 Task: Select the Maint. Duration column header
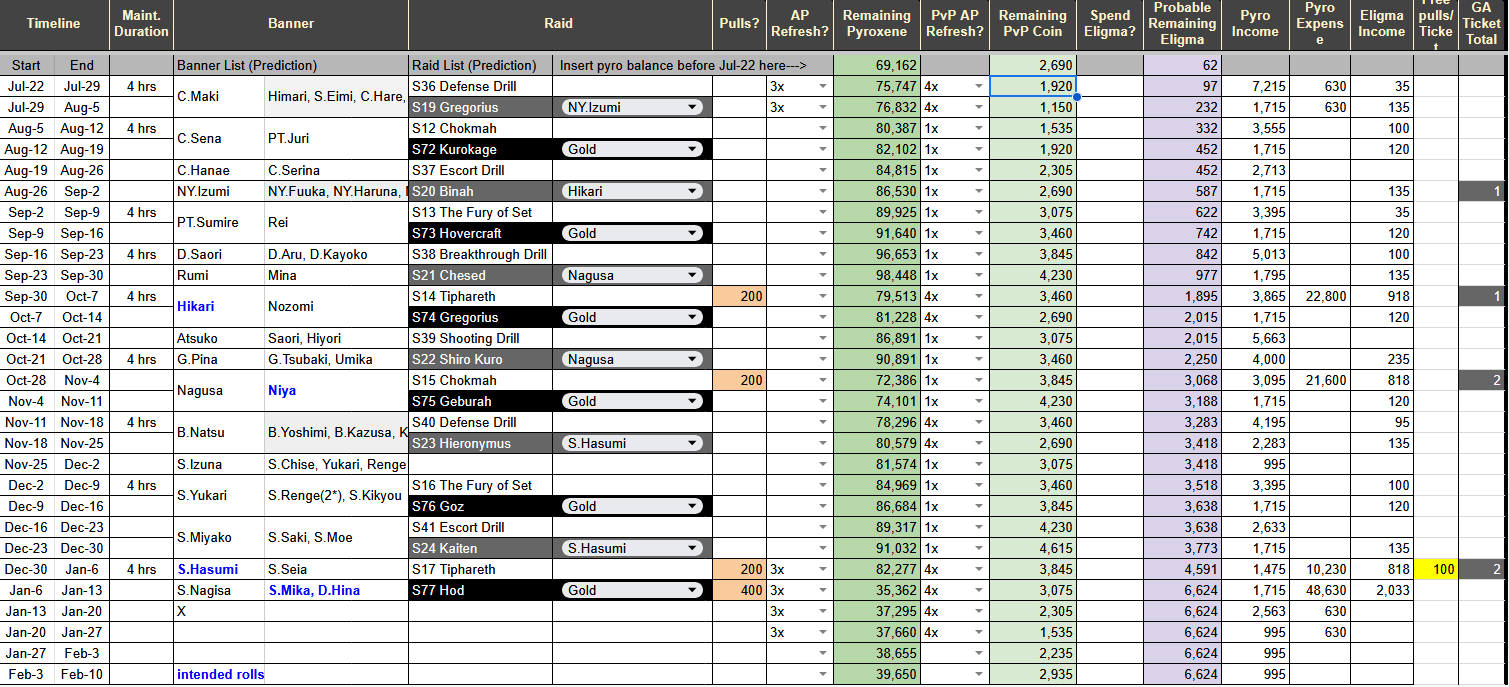coord(141,24)
